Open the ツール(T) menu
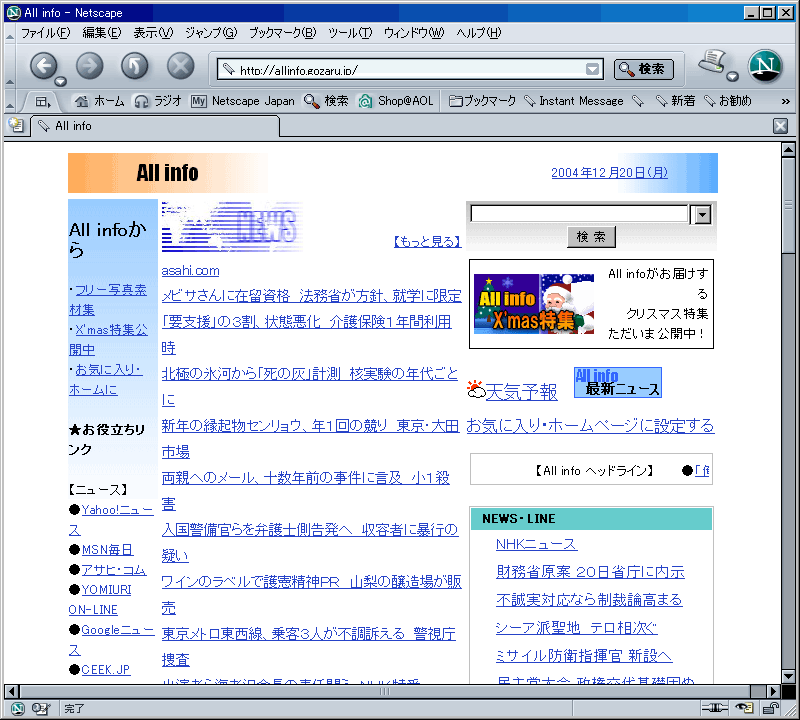The height and width of the screenshot is (720, 800). pos(350,33)
